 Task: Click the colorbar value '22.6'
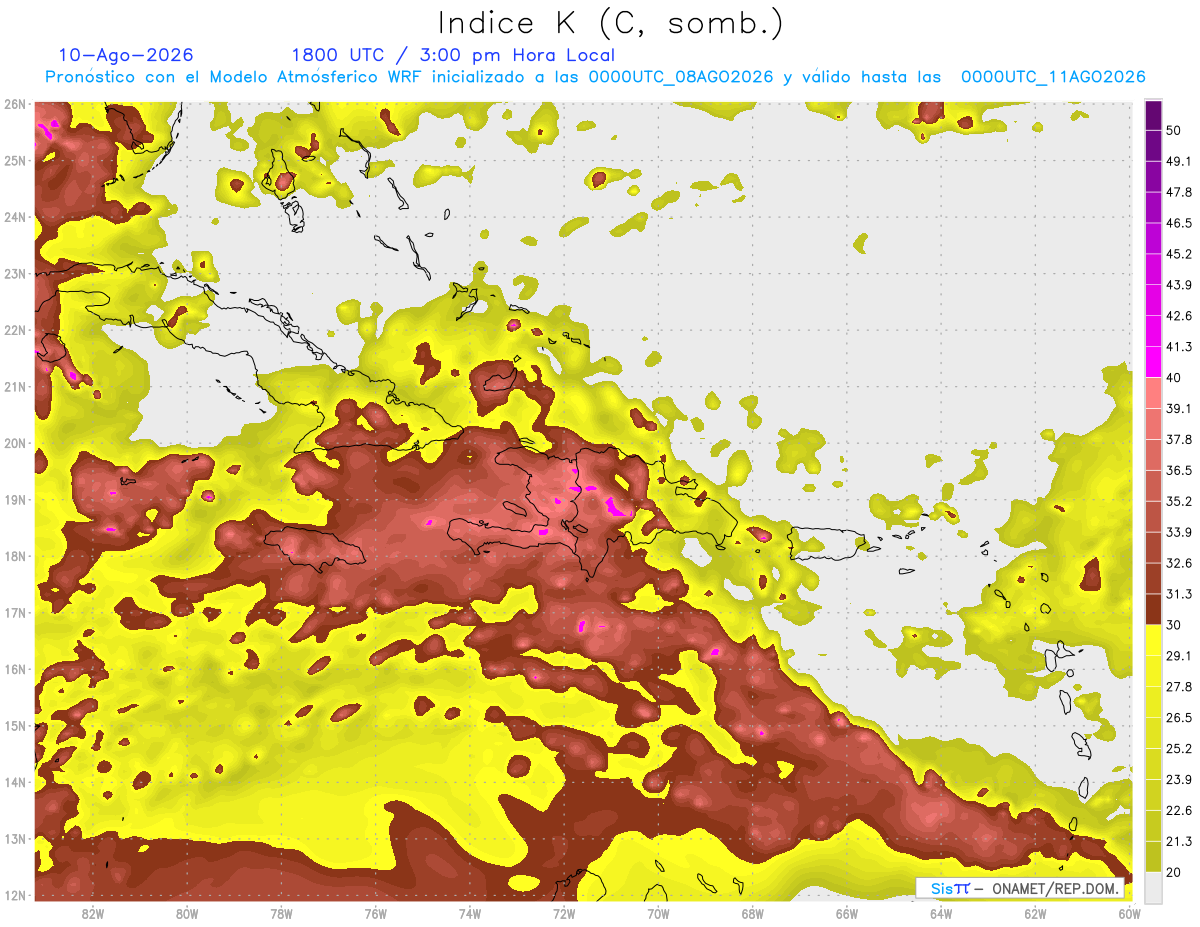click(1178, 811)
